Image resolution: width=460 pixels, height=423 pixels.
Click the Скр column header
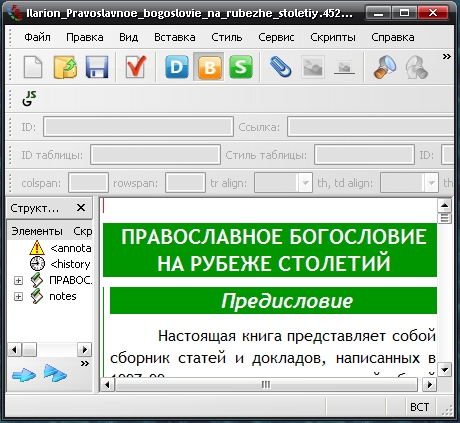[82, 231]
